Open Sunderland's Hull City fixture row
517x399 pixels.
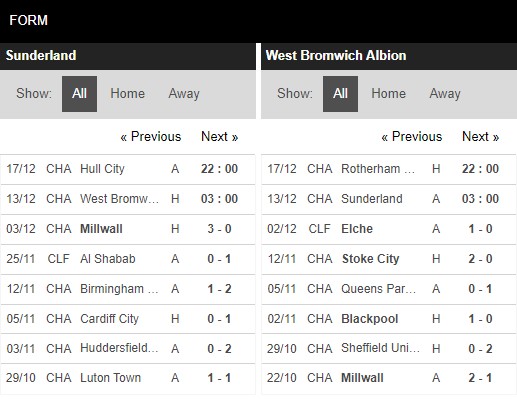128,169
